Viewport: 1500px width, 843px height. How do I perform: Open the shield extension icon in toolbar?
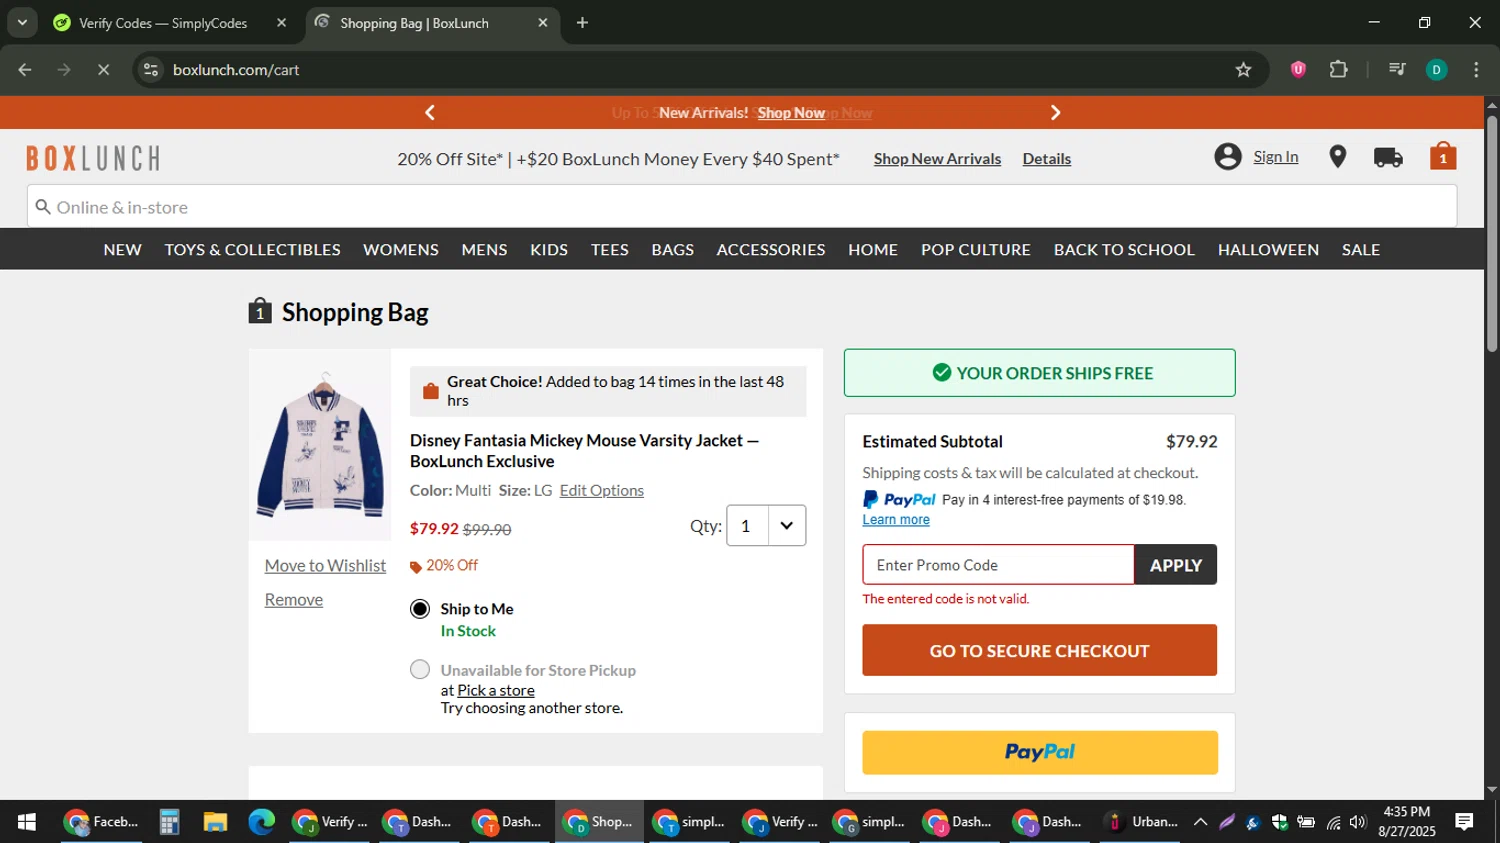1298,70
